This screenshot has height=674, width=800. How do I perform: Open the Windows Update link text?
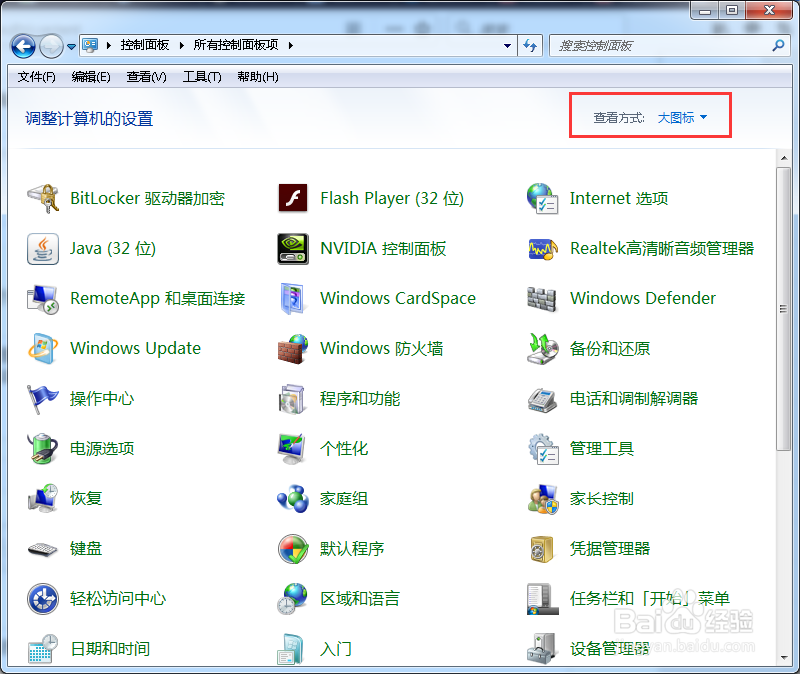click(136, 348)
